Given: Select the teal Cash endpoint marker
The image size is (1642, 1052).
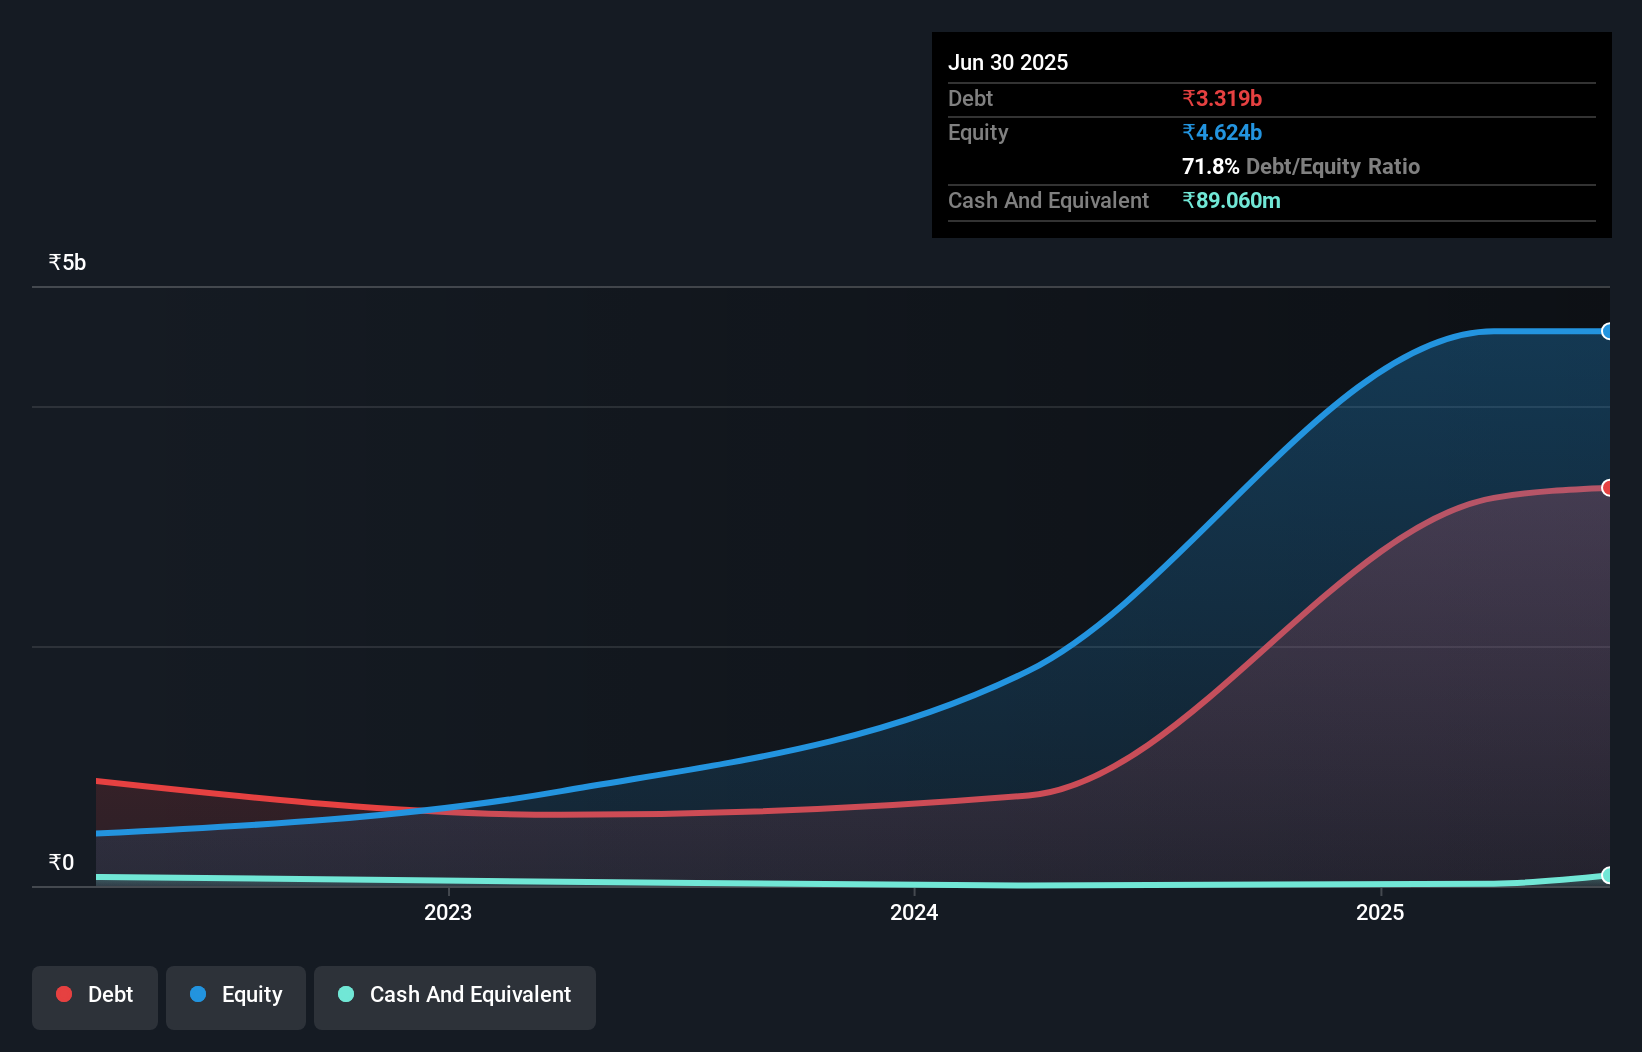Looking at the screenshot, I should [x=1608, y=875].
